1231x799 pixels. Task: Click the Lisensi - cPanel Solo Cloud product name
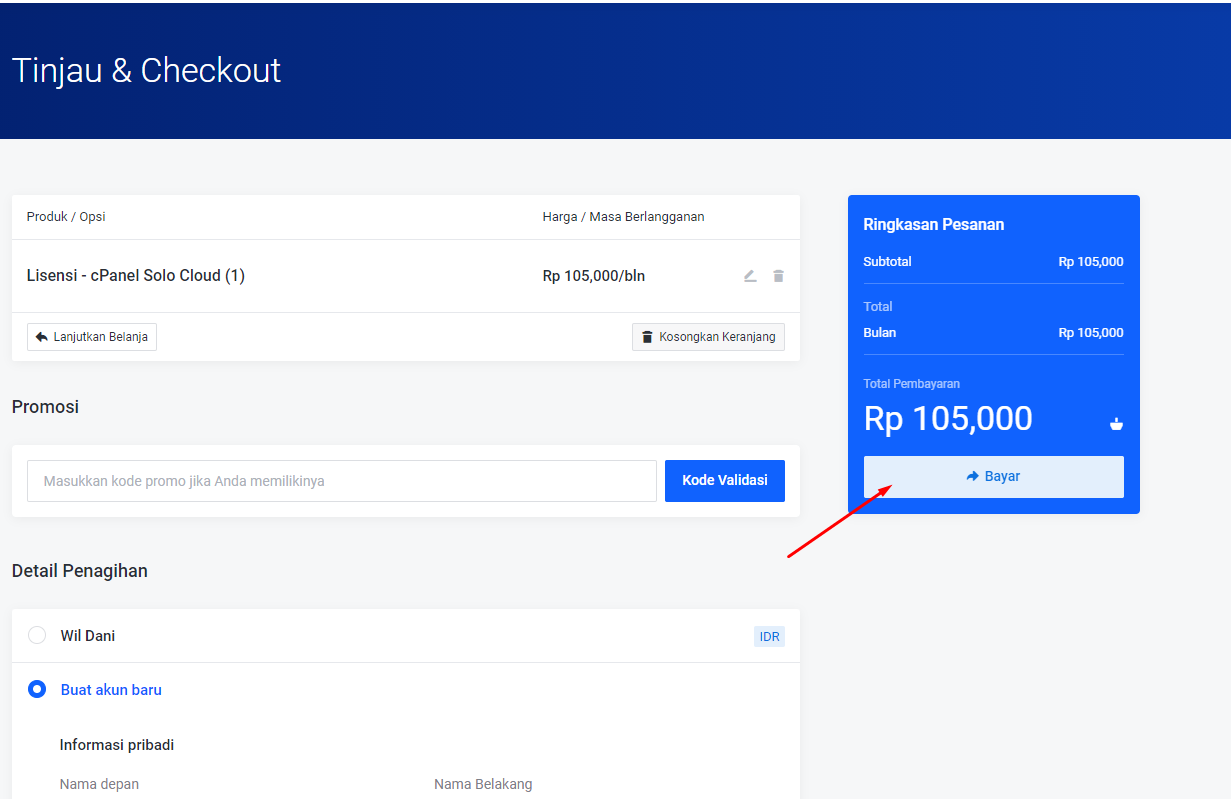coord(135,276)
